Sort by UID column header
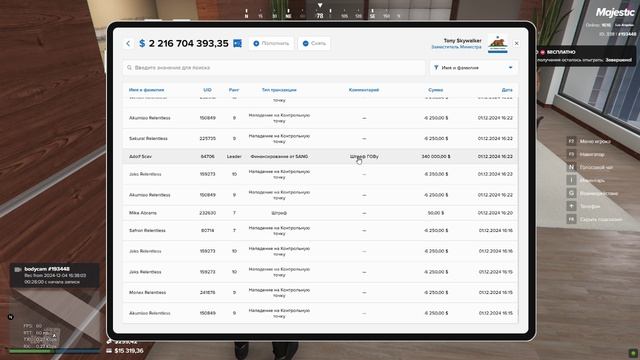This screenshot has width=640, height=360. click(207, 90)
